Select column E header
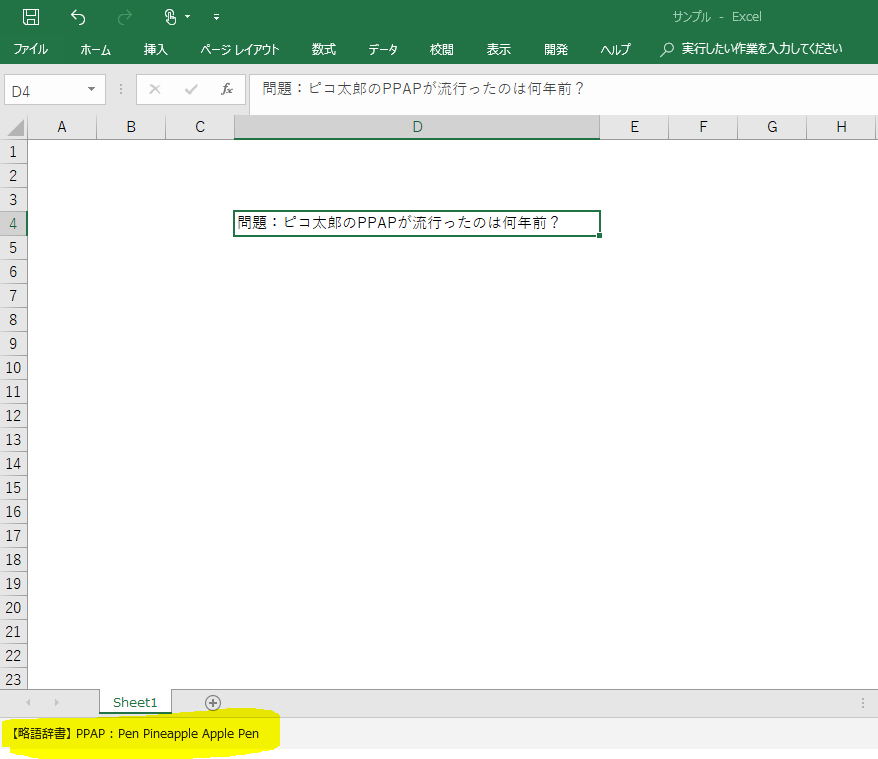The width and height of the screenshot is (878, 759). tap(634, 127)
